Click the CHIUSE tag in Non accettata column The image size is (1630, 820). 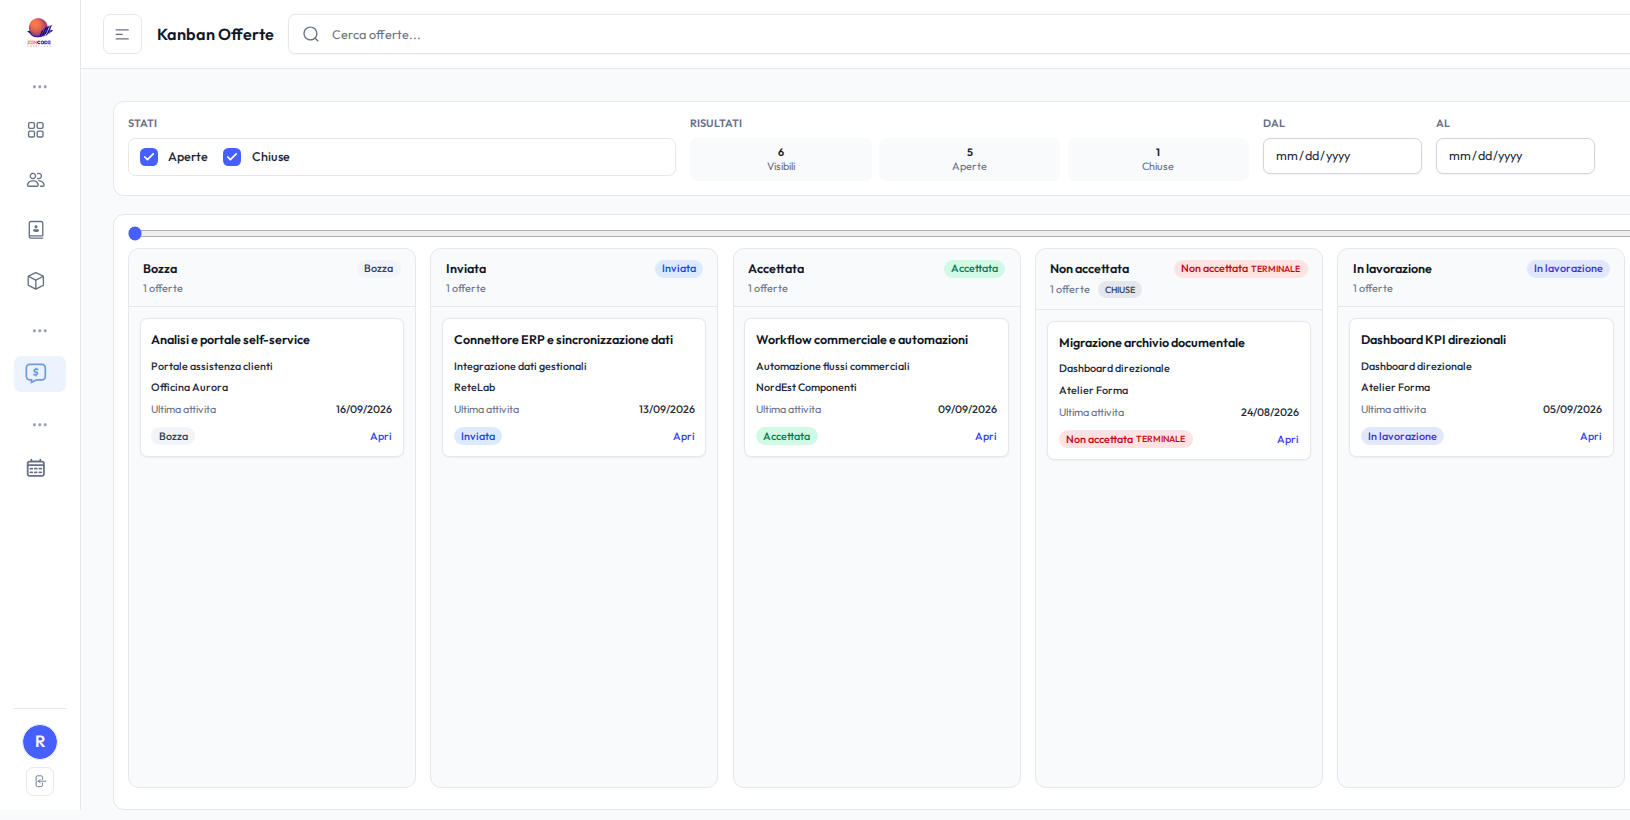1120,290
